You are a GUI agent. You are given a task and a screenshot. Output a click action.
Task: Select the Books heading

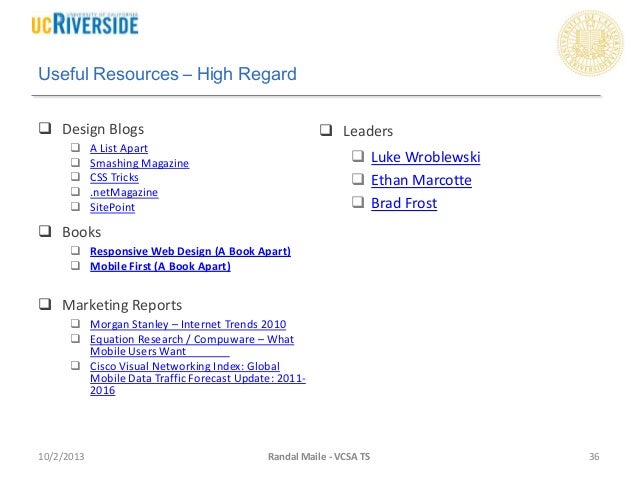click(x=81, y=232)
